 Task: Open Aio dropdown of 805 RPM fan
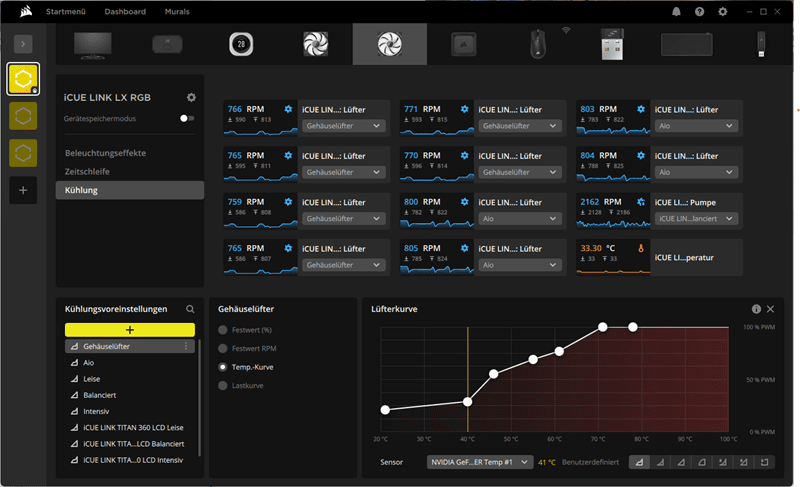[x=520, y=265]
